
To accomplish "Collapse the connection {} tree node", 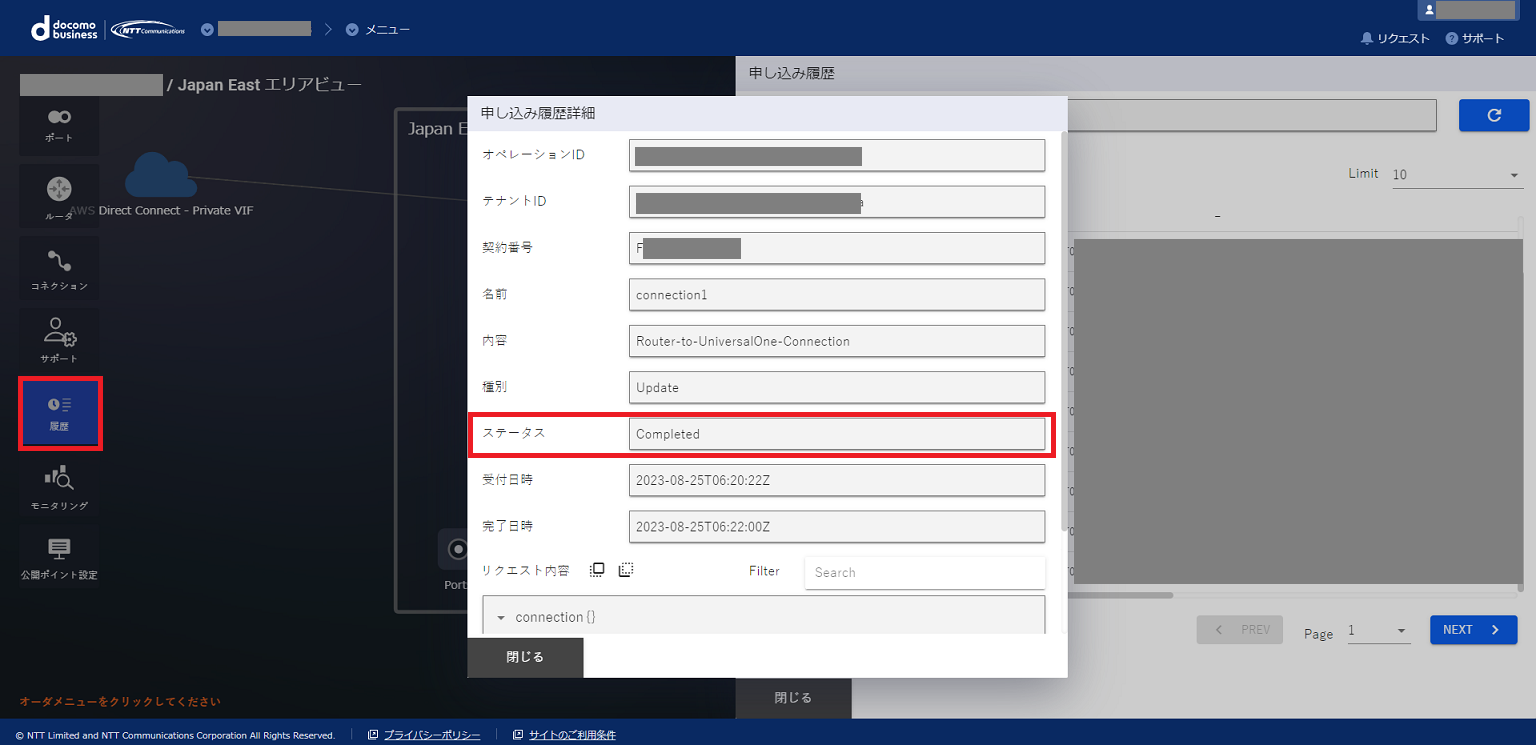I will [501, 618].
